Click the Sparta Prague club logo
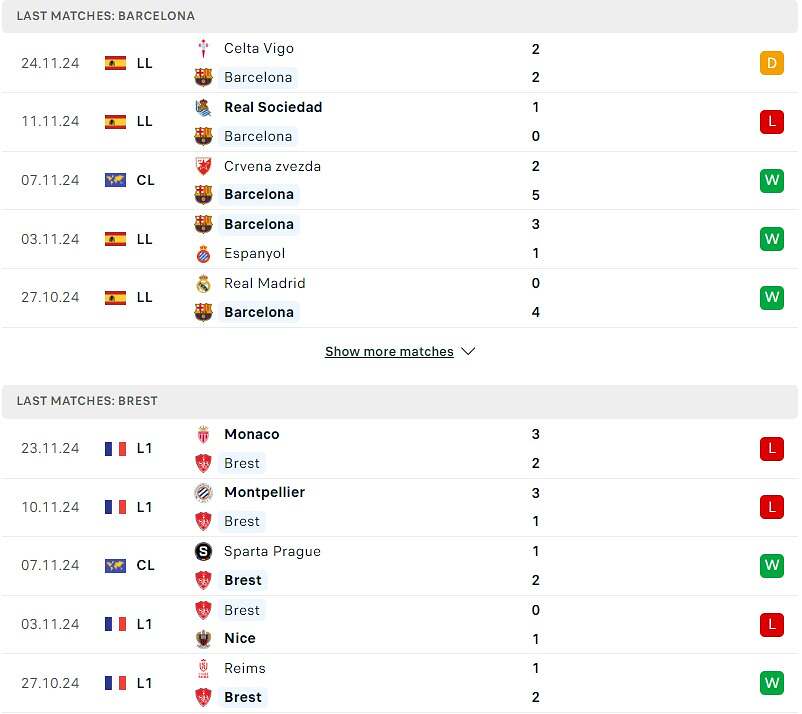Screen dimensions: 802x714 point(203,551)
